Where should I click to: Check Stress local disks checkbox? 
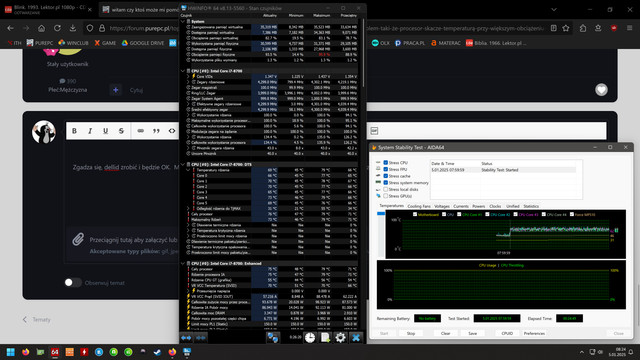coord(385,189)
